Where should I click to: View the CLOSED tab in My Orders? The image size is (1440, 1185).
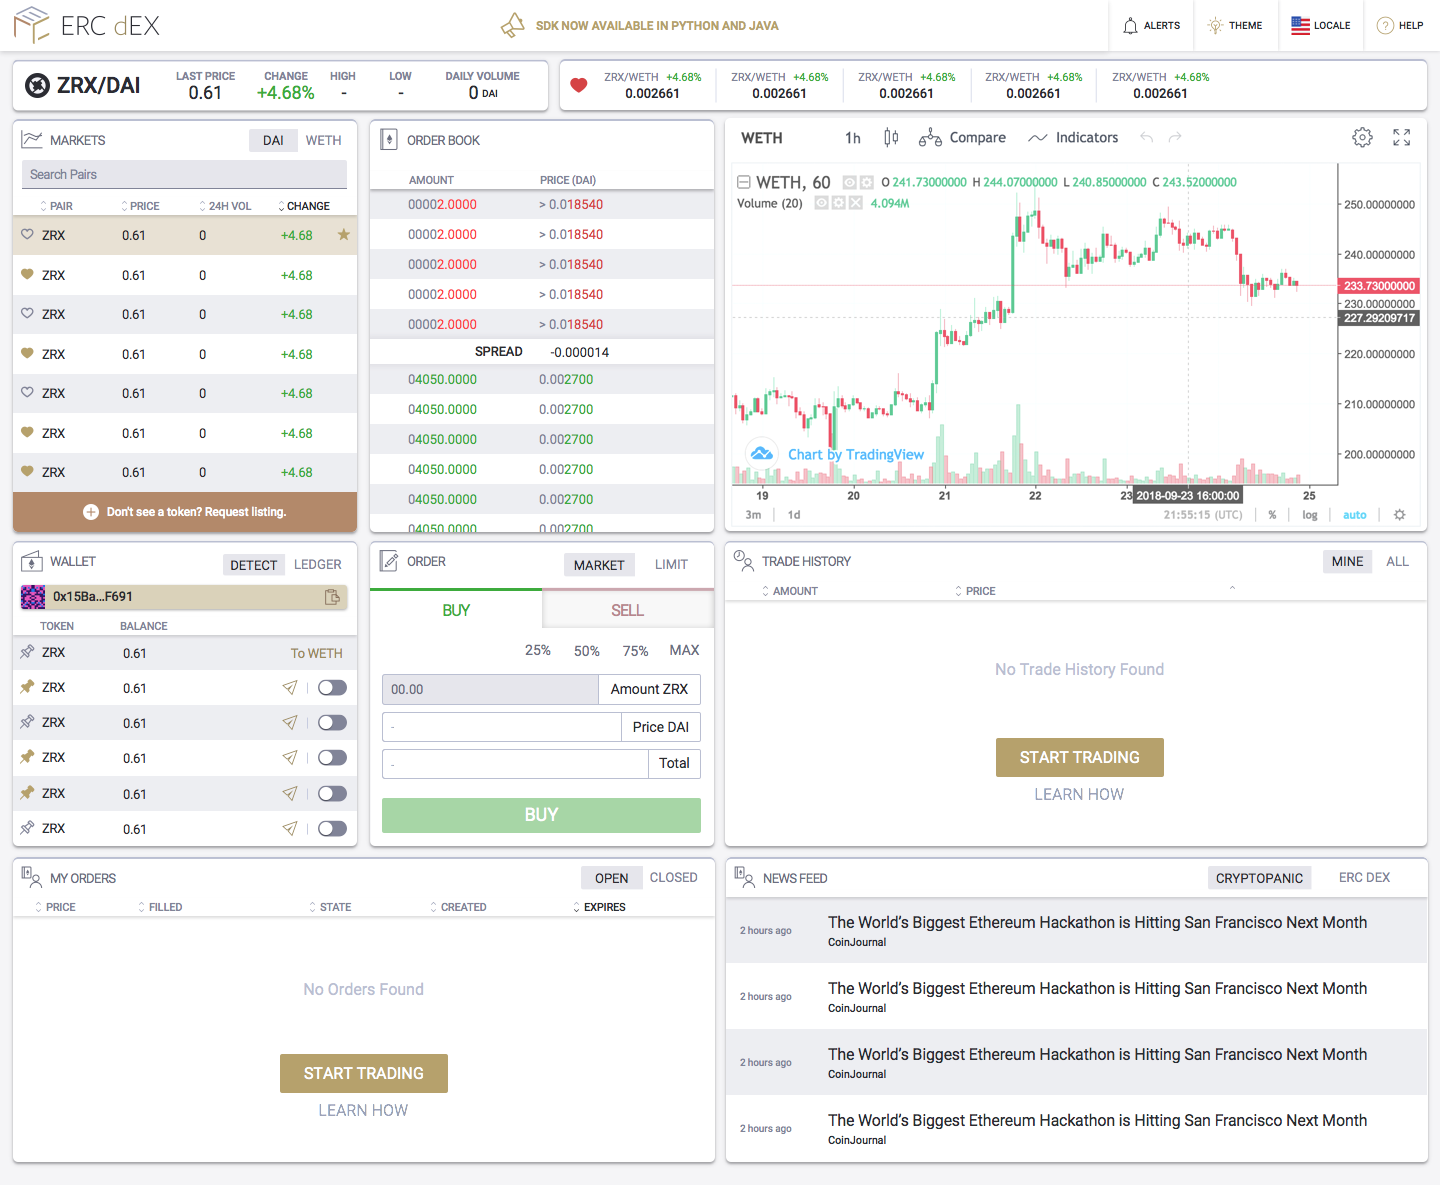(x=673, y=877)
